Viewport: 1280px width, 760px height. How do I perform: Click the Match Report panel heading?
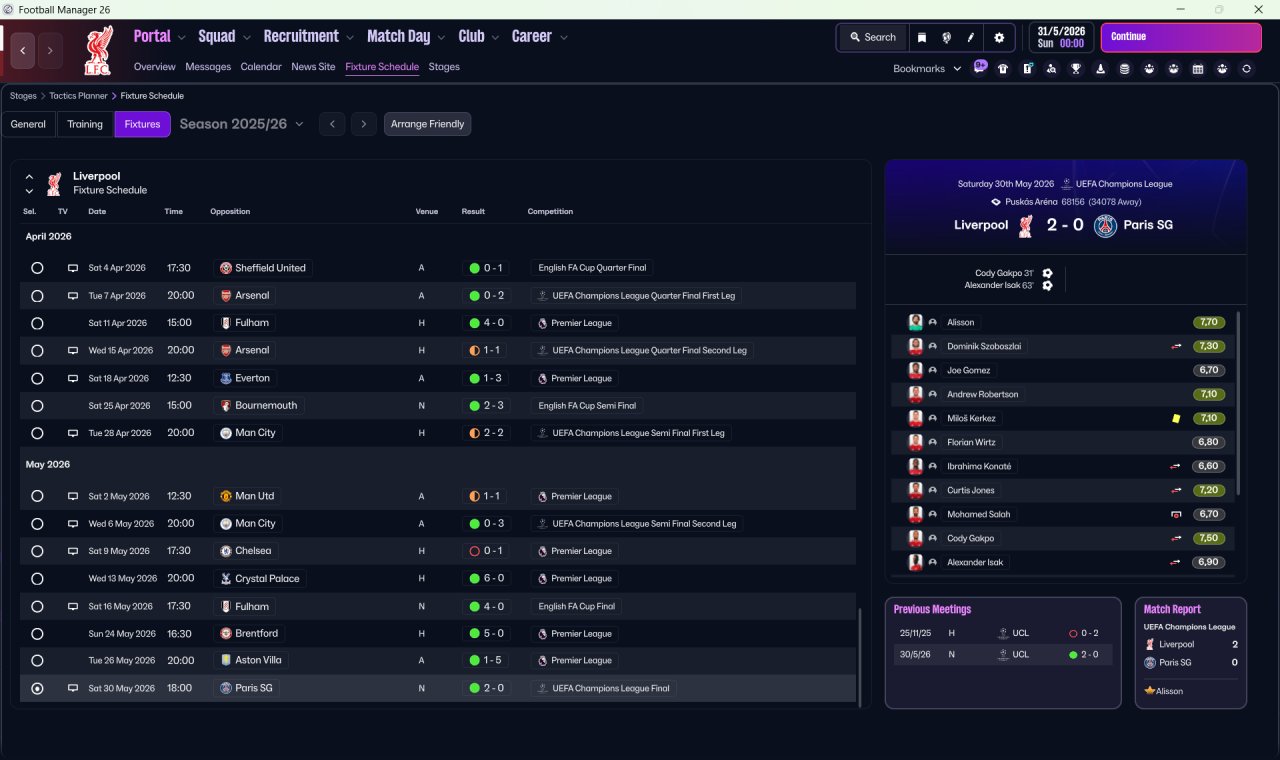pyautogui.click(x=1172, y=609)
